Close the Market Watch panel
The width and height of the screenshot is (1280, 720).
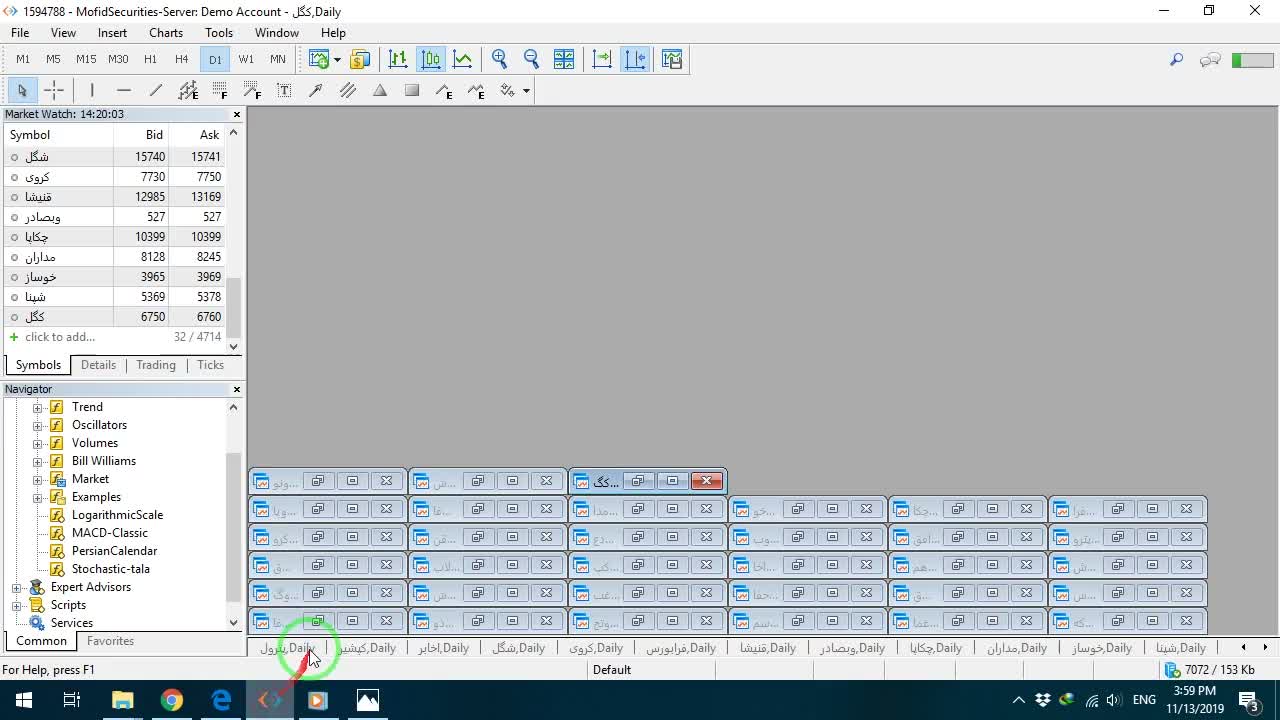pyautogui.click(x=237, y=114)
